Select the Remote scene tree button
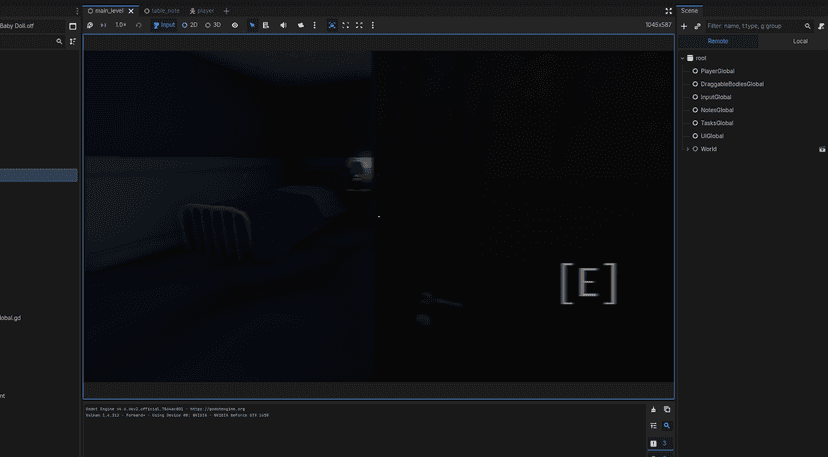 [718, 41]
